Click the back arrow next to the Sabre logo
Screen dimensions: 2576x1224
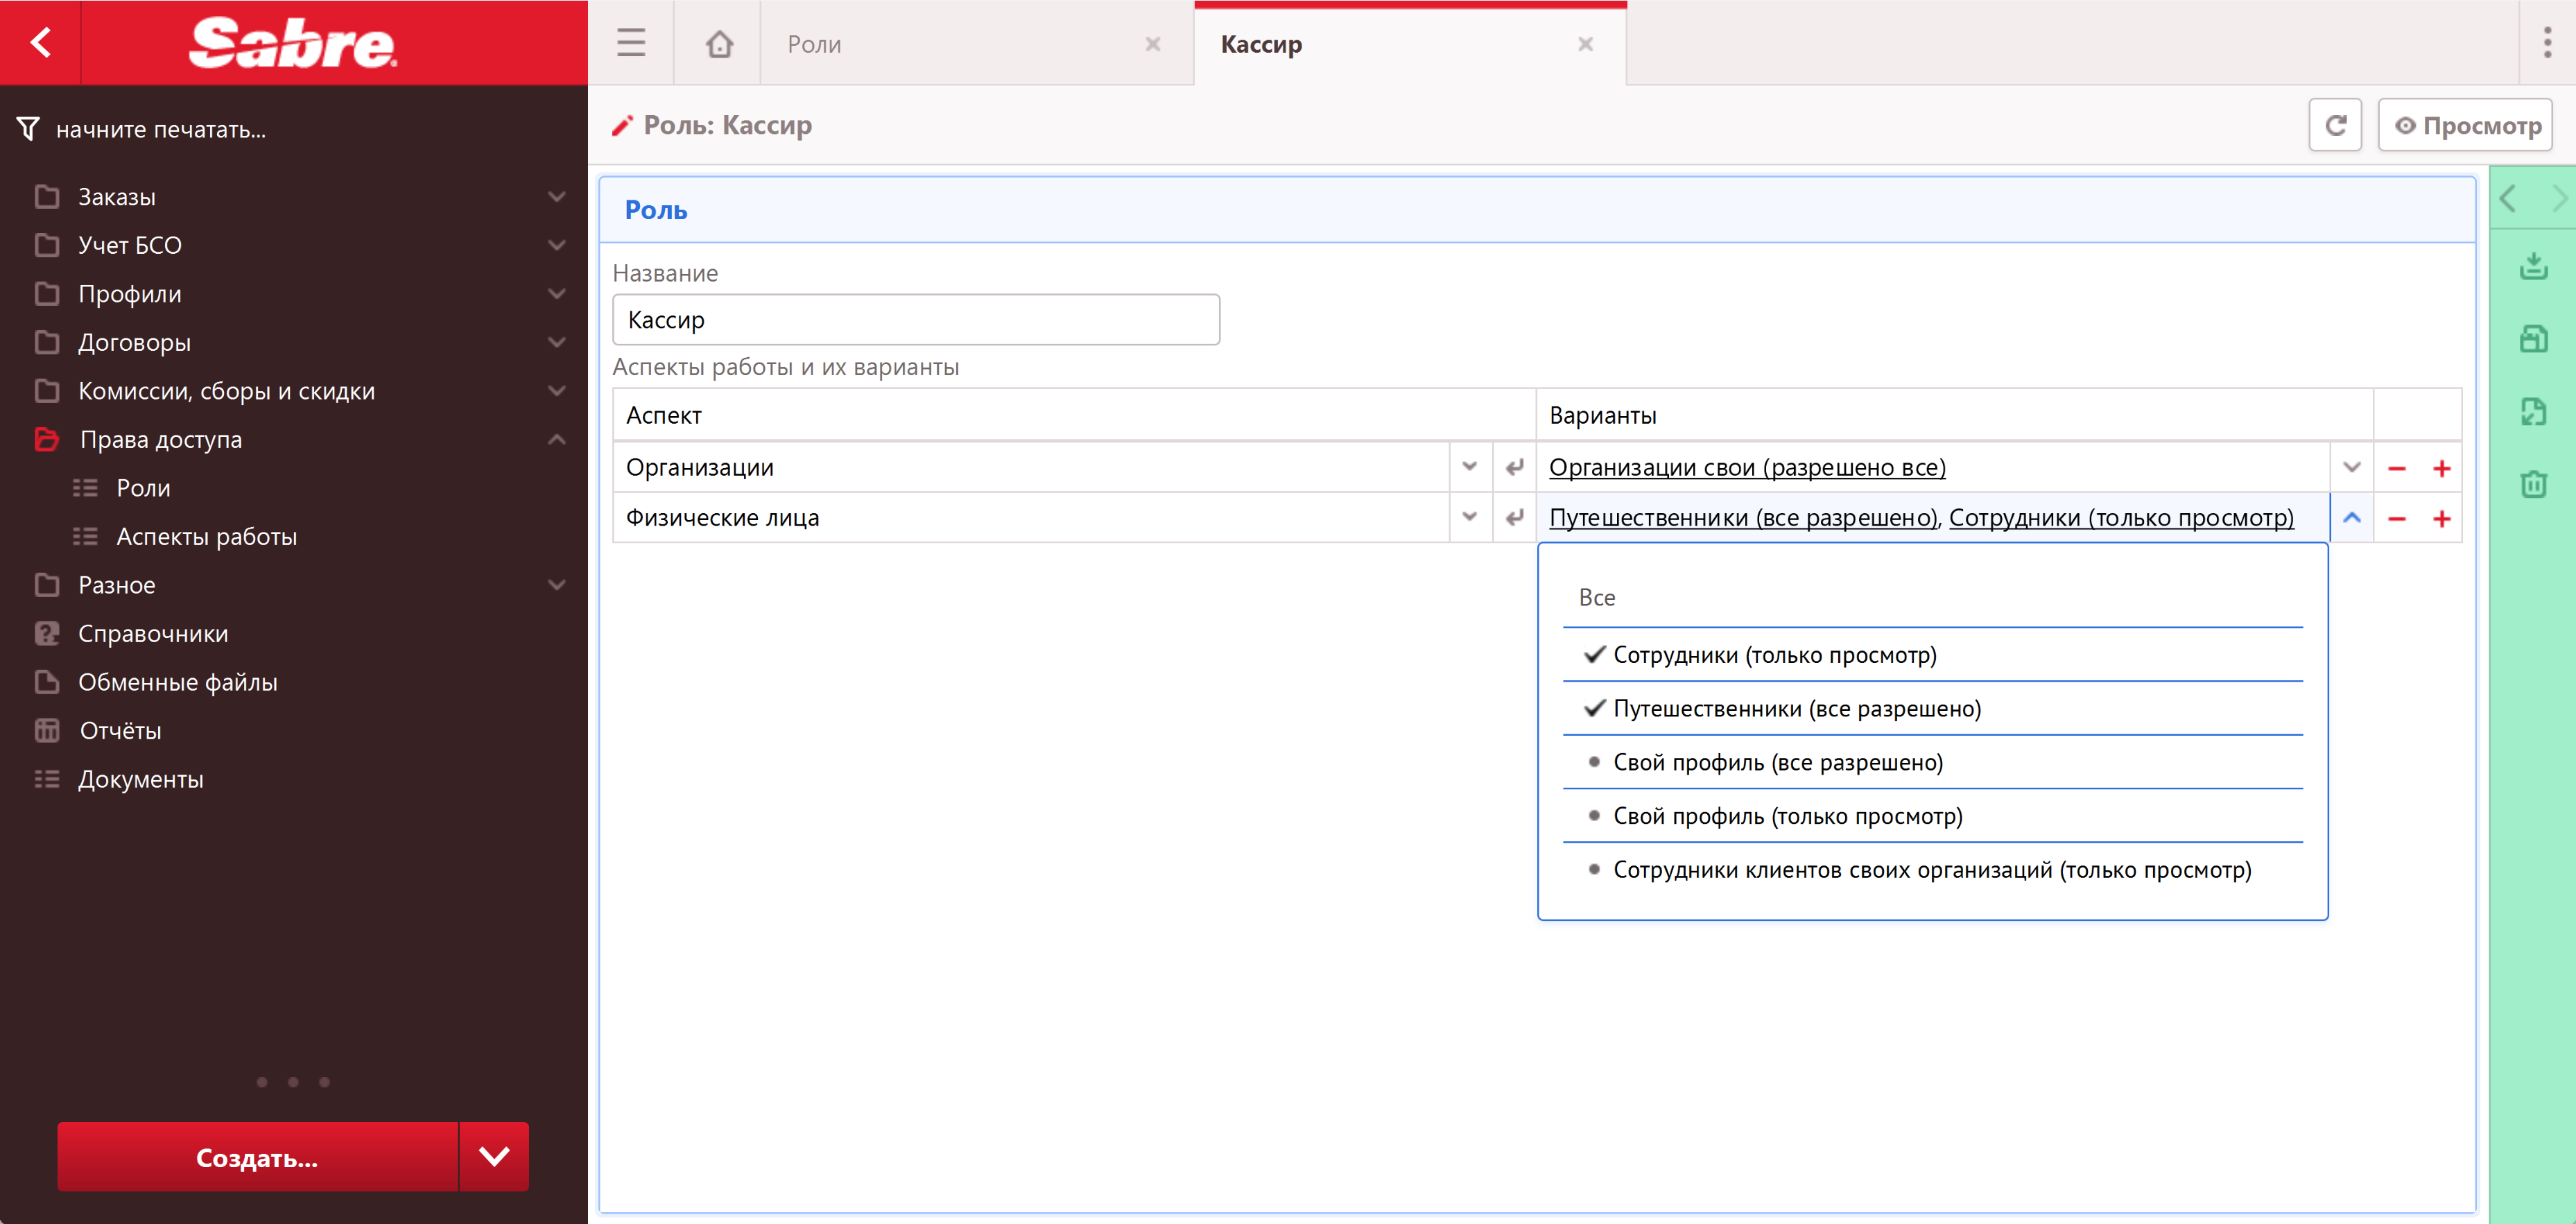[x=40, y=42]
